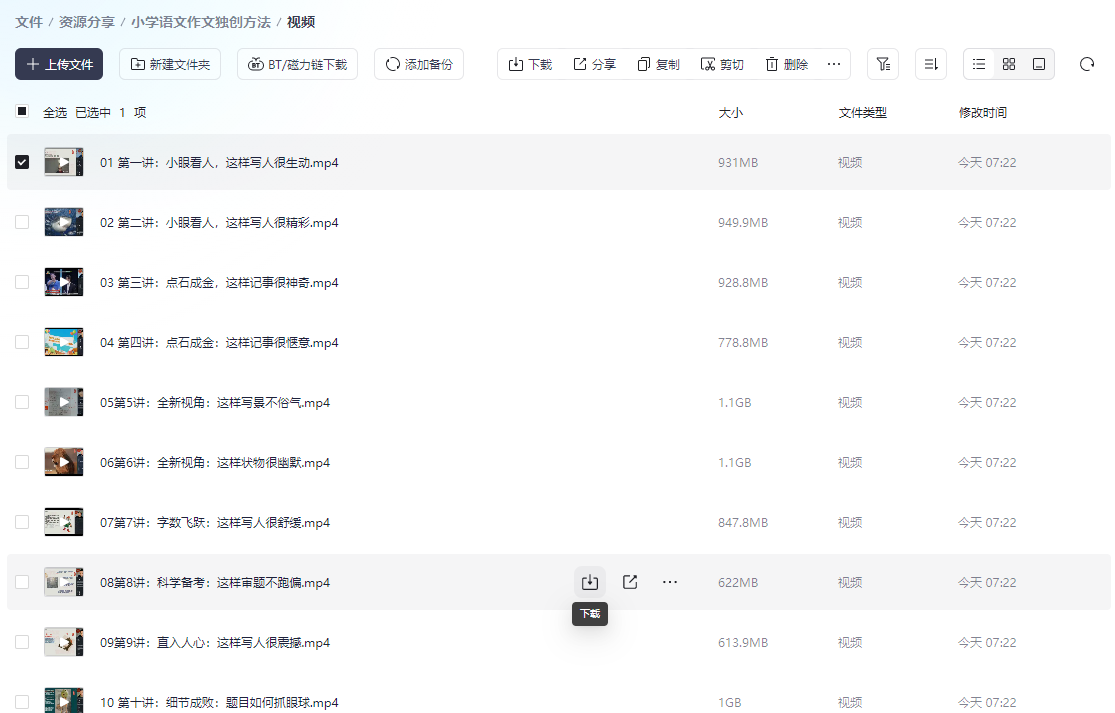Delete the selected file via the toolbar
The height and width of the screenshot is (713, 1115).
(x=786, y=64)
